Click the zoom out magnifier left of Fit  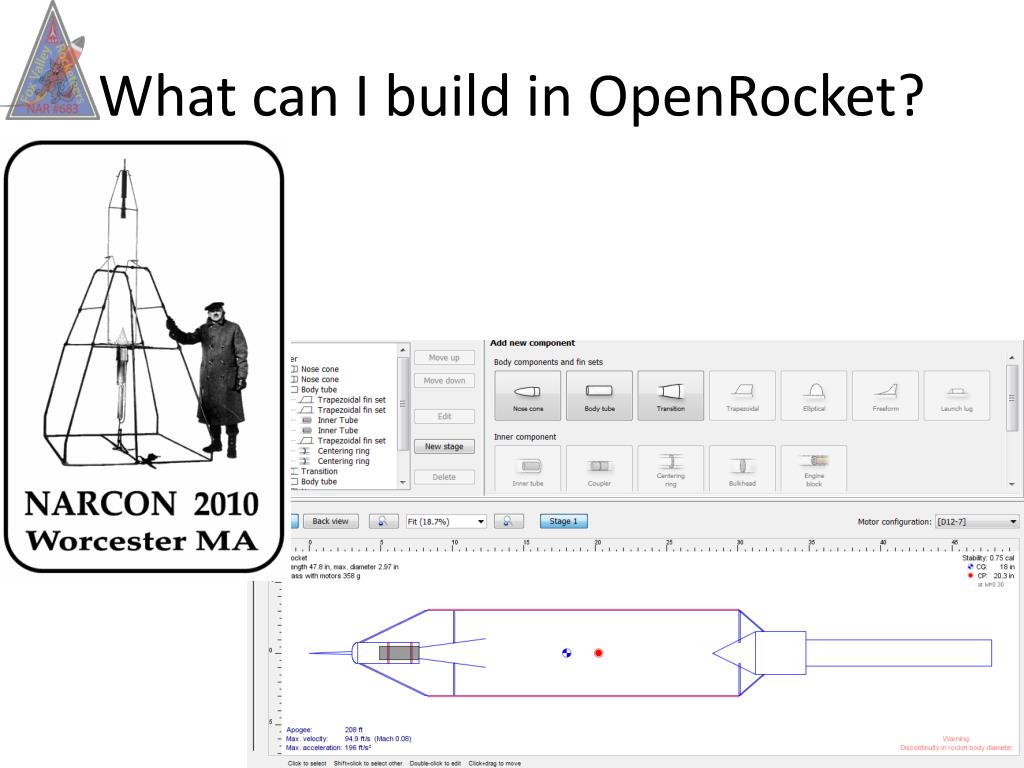(383, 521)
